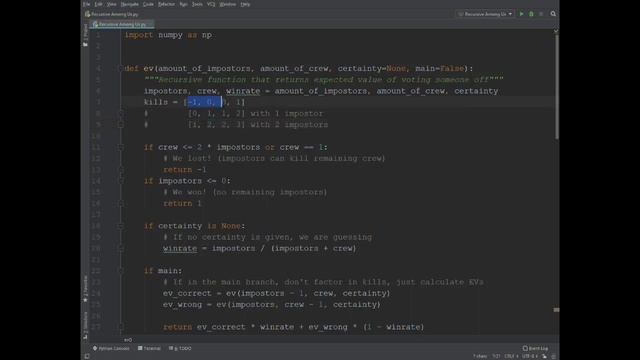Viewport: 640px width, 360px height.
Task: Open the Favorites side tool window
Action: pos(85,289)
